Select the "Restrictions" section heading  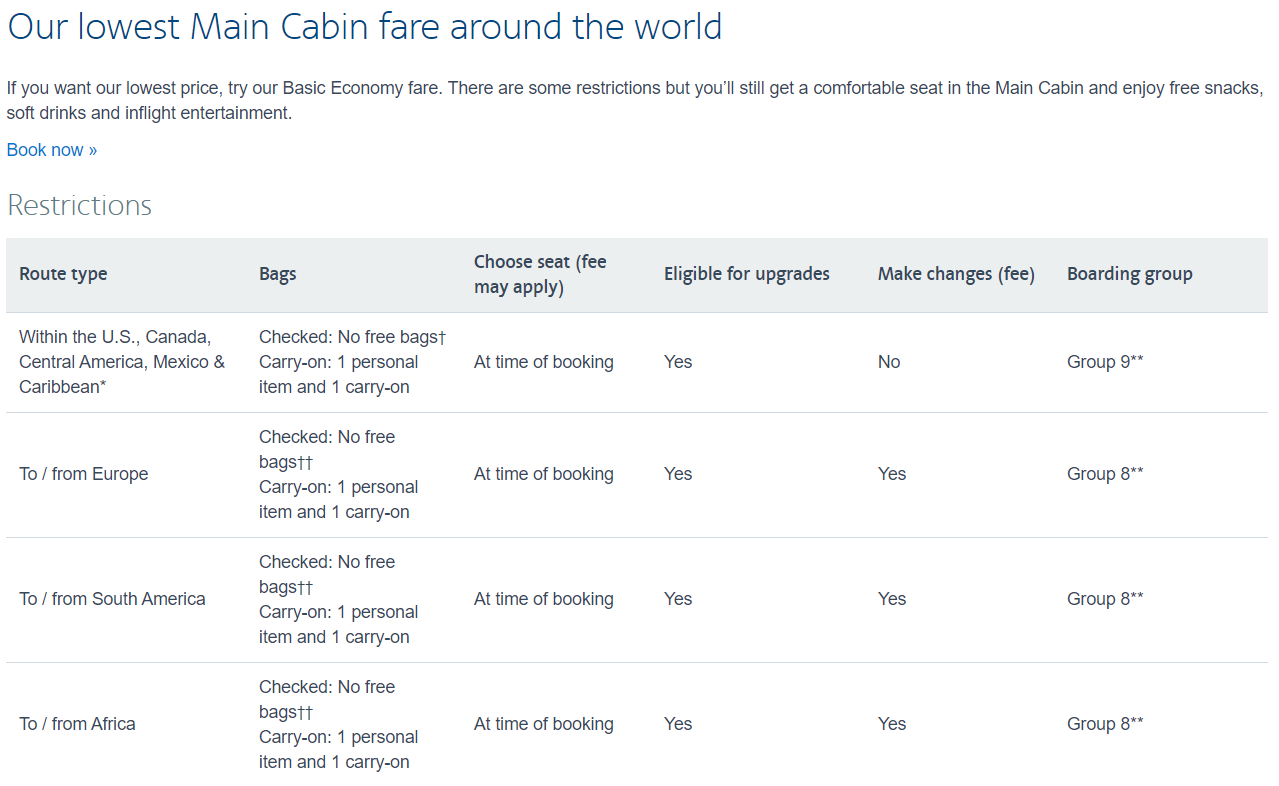pos(80,205)
